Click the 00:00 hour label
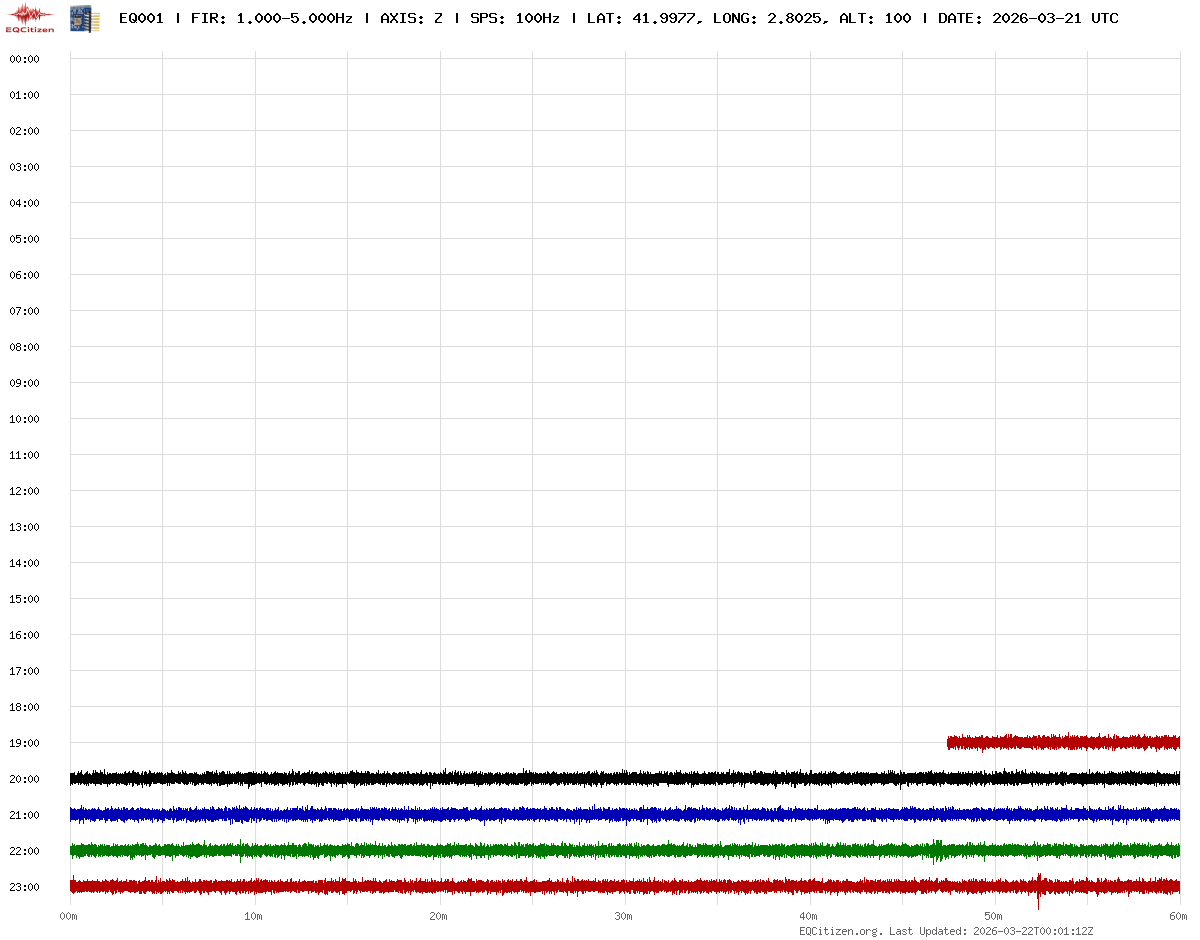Image resolution: width=1200 pixels, height=940 pixels. tap(24, 59)
